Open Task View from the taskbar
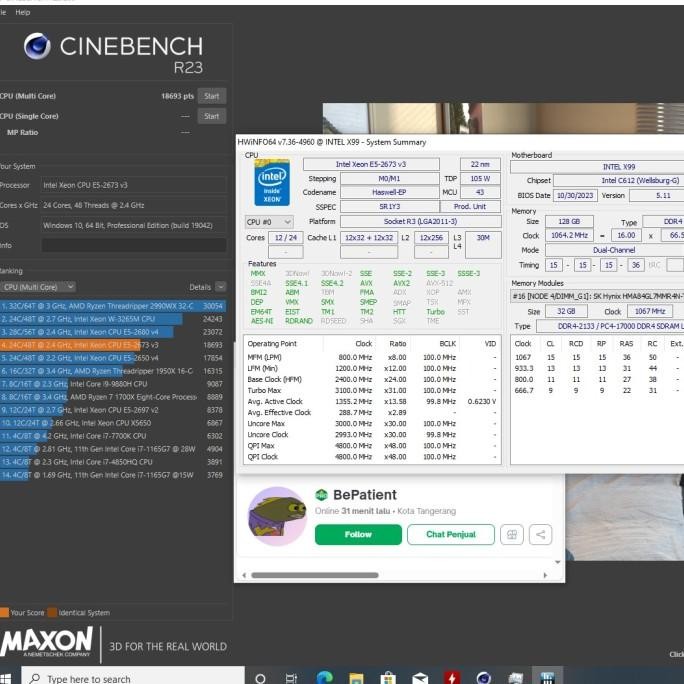Image resolution: width=684 pixels, height=684 pixels. 291,678
